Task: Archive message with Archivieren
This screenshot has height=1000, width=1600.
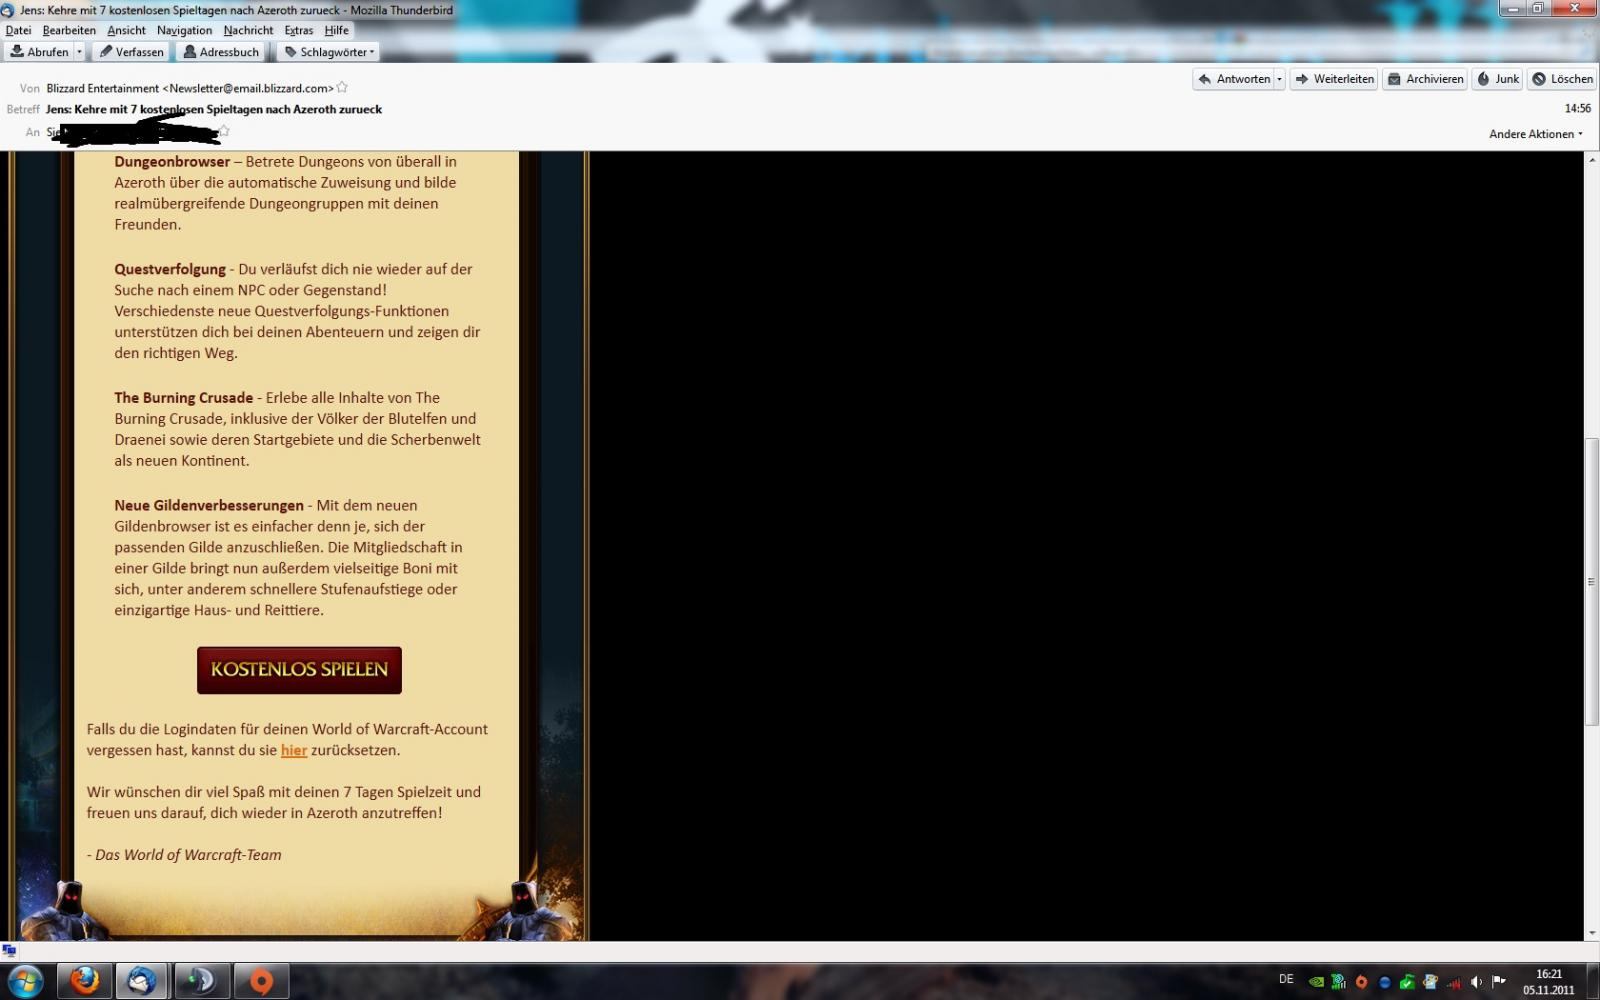Action: coord(1425,79)
